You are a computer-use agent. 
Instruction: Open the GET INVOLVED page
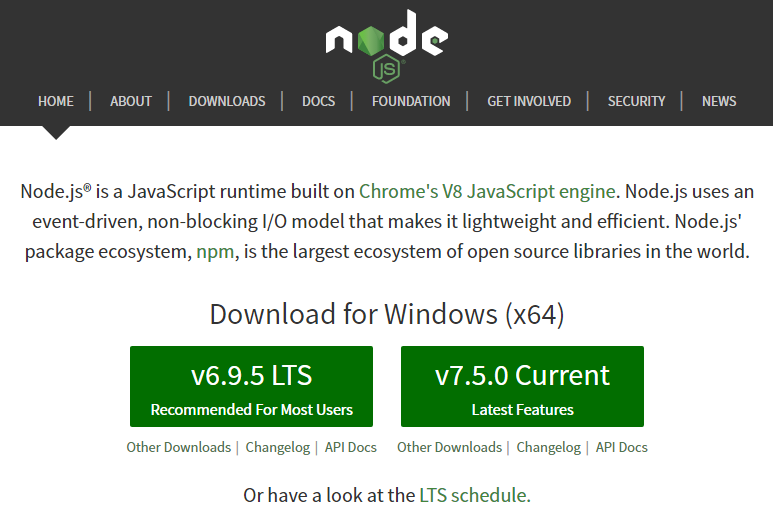[529, 101]
